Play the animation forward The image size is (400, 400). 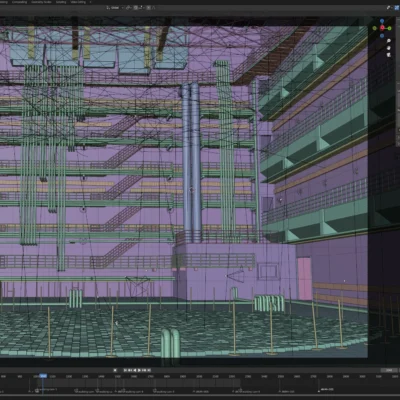(139, 370)
